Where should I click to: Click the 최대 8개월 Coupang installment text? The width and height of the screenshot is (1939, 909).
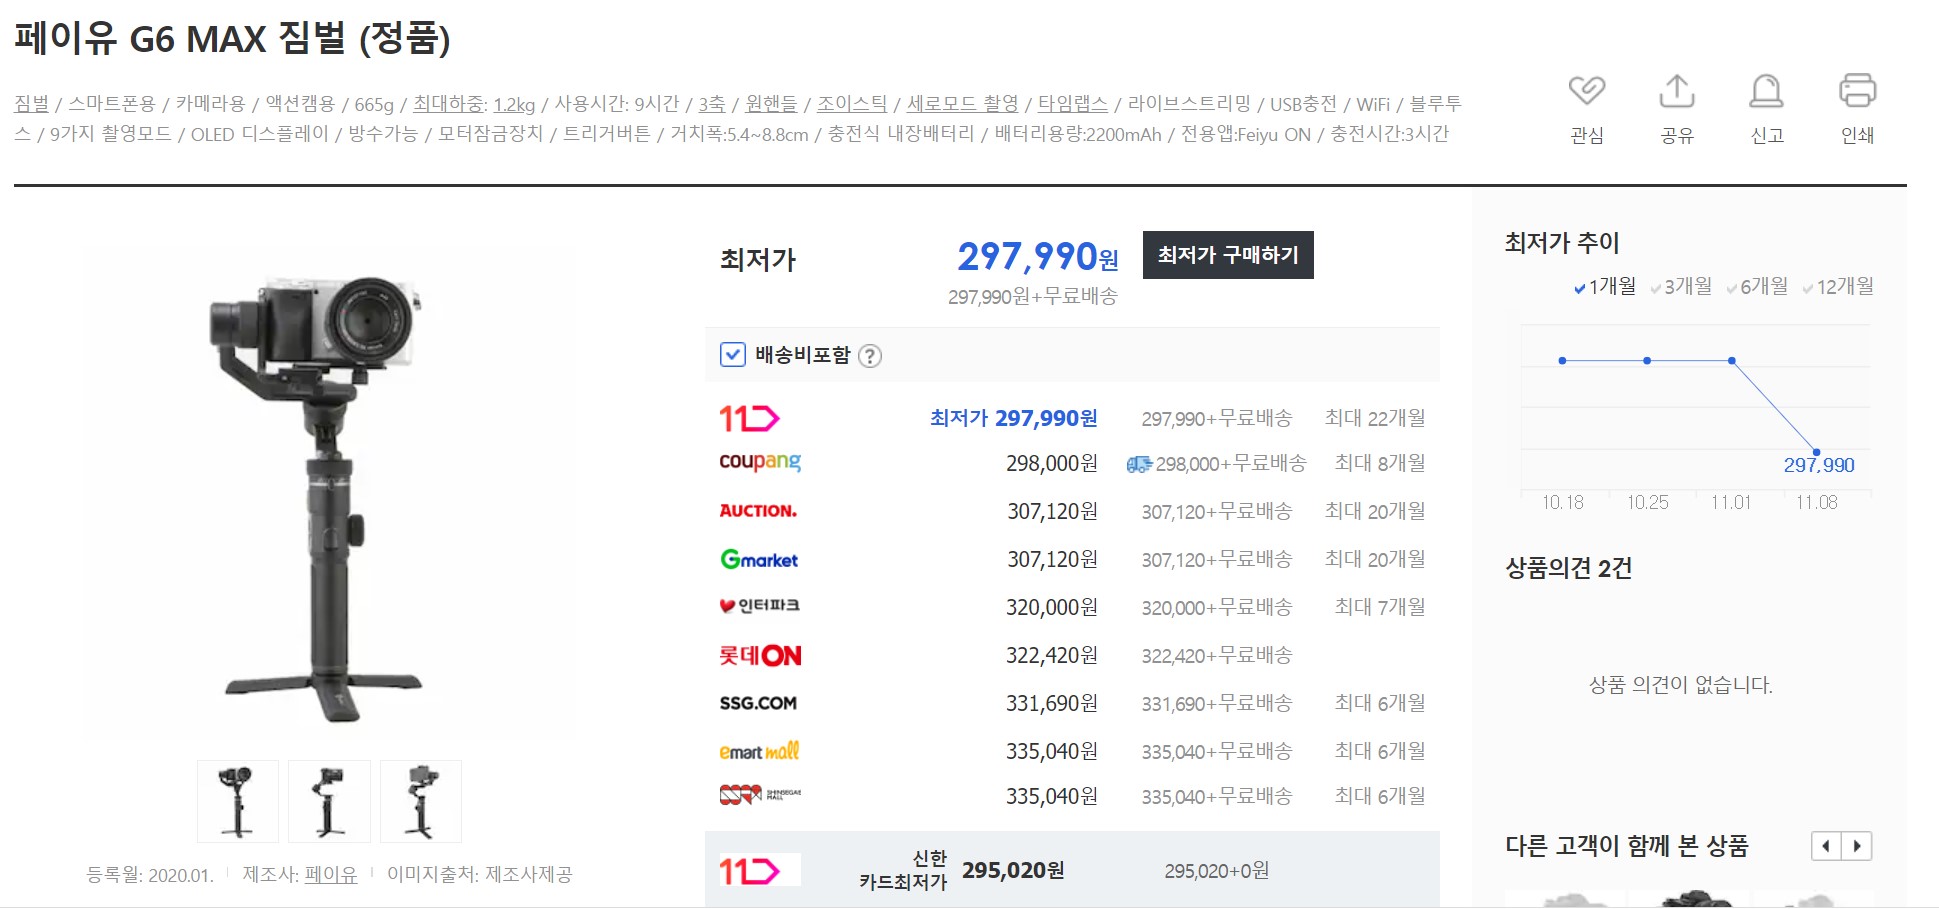pyautogui.click(x=1380, y=463)
